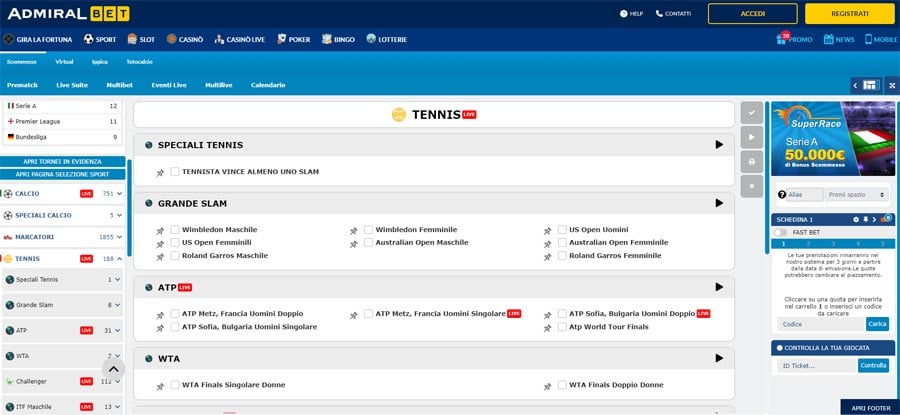
Task: Check Roland Garros Femminile box
Action: pyautogui.click(x=562, y=256)
